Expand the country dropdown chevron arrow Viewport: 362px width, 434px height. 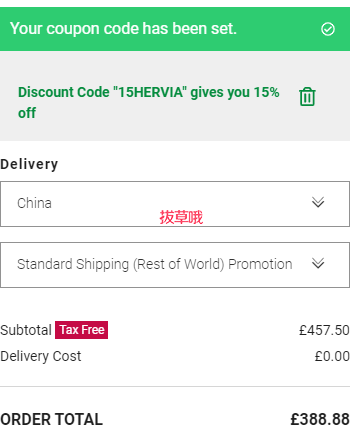[x=318, y=202]
